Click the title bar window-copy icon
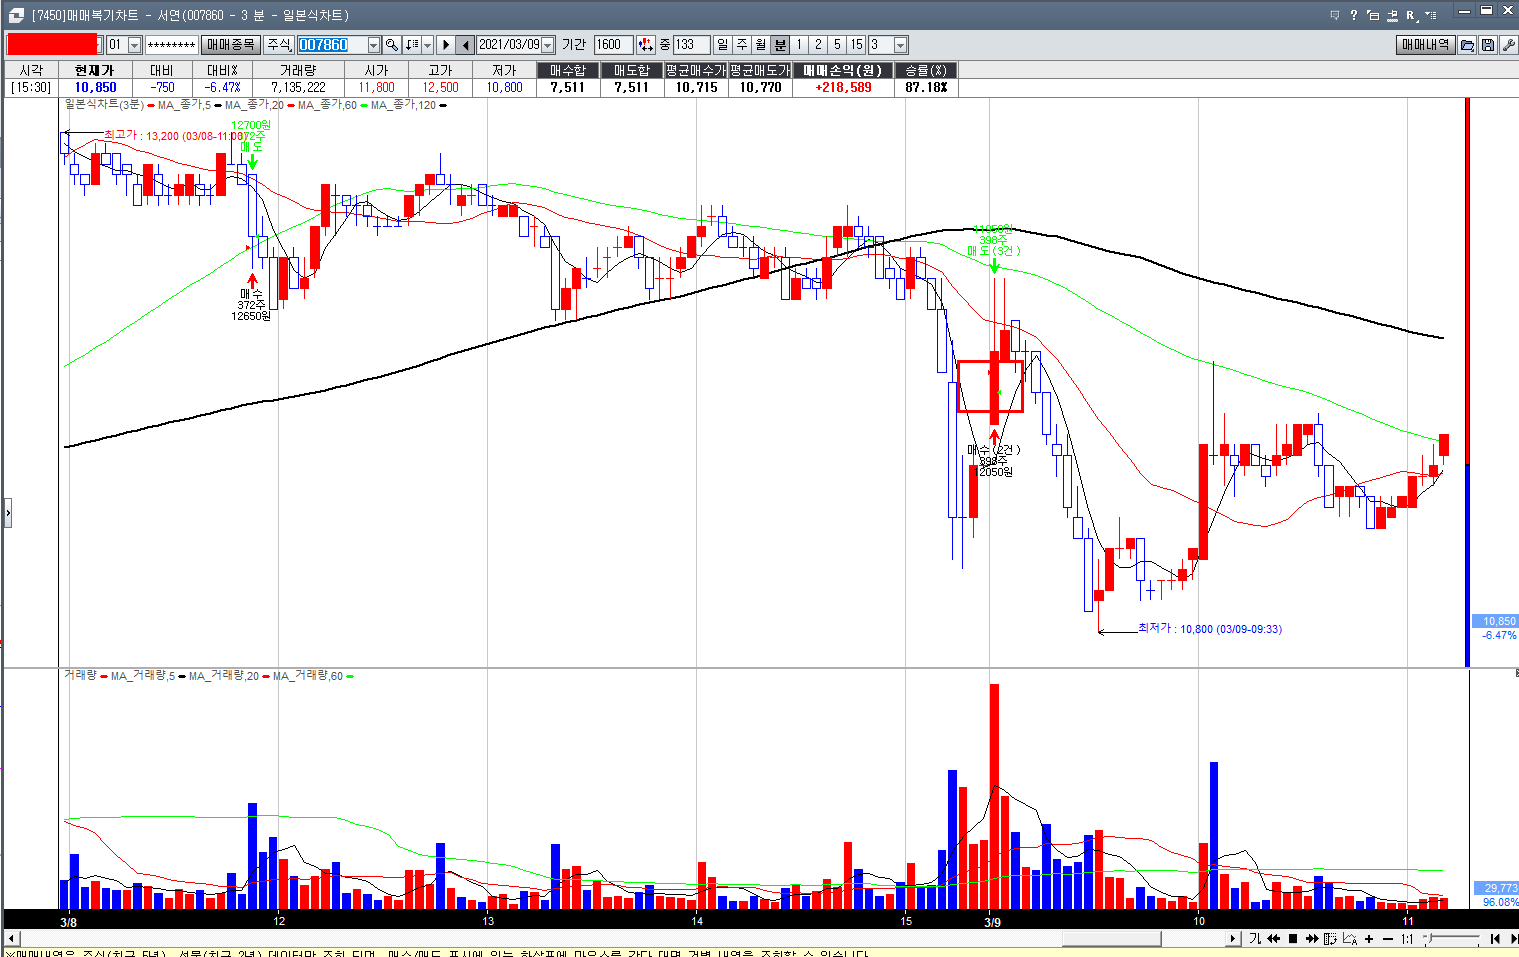 coord(1373,15)
